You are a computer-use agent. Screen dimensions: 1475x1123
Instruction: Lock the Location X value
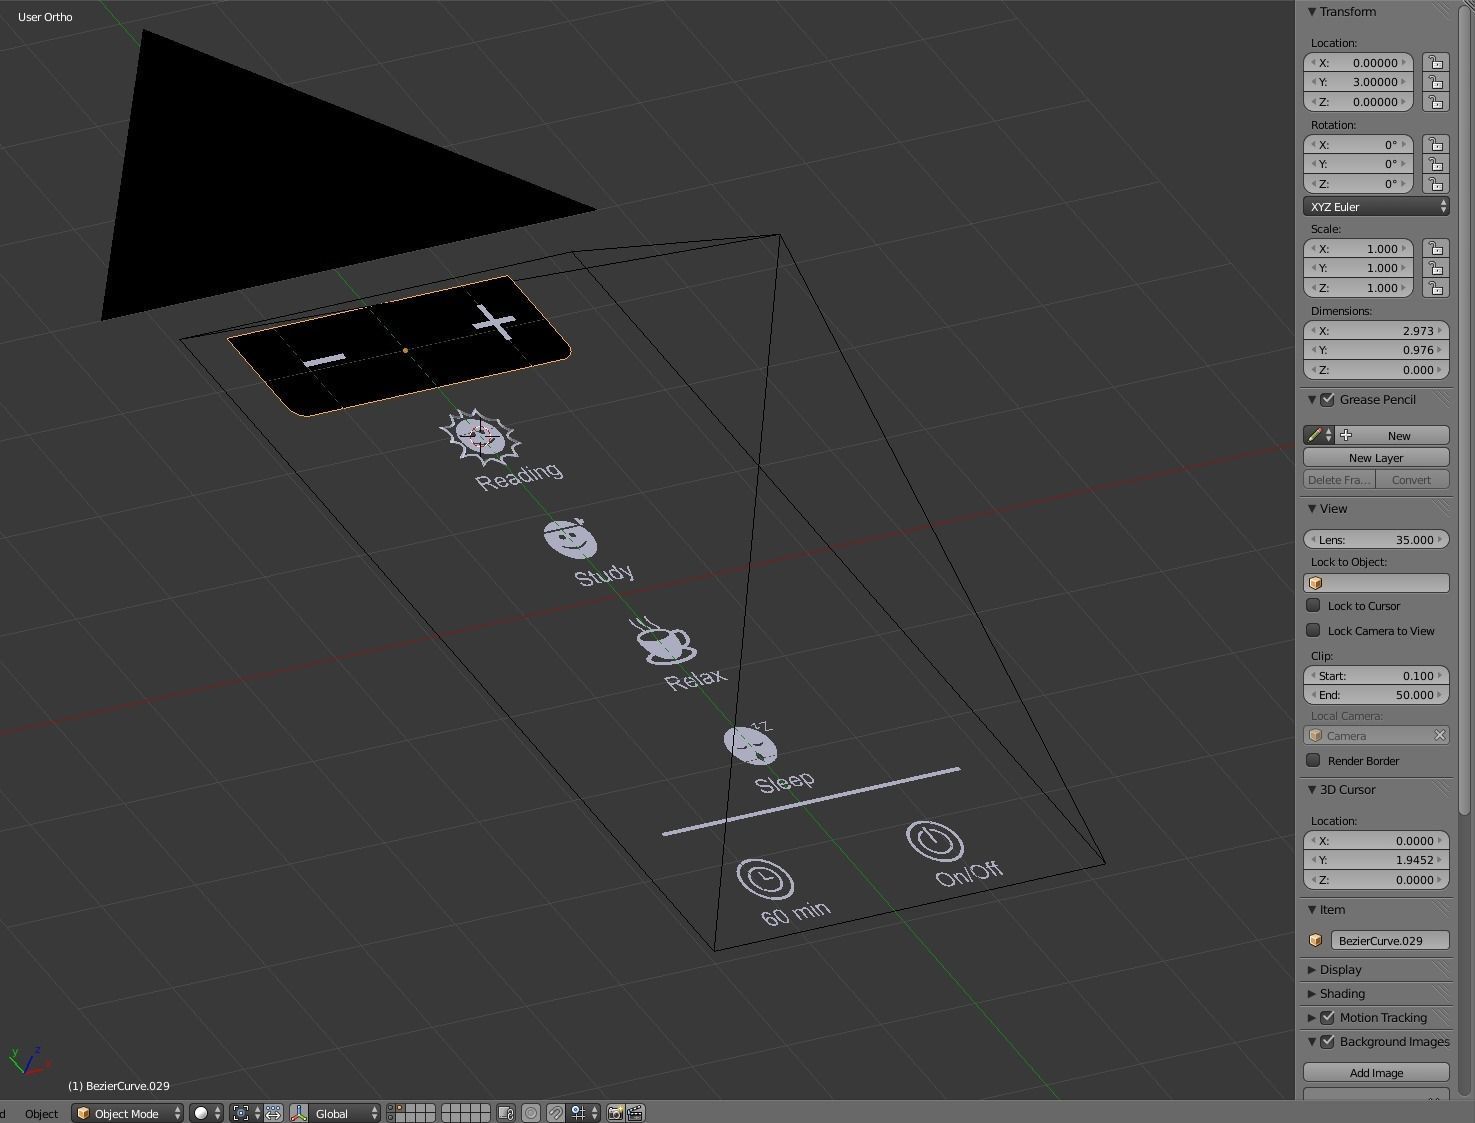tap(1436, 62)
